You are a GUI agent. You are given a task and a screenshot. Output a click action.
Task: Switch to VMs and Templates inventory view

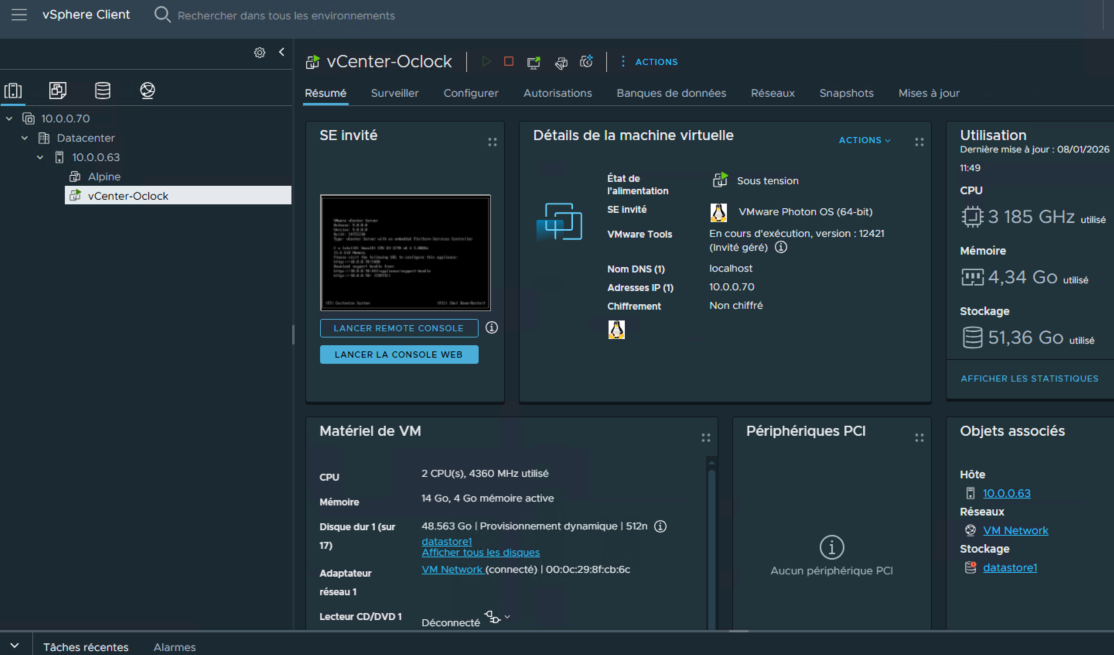tap(58, 91)
